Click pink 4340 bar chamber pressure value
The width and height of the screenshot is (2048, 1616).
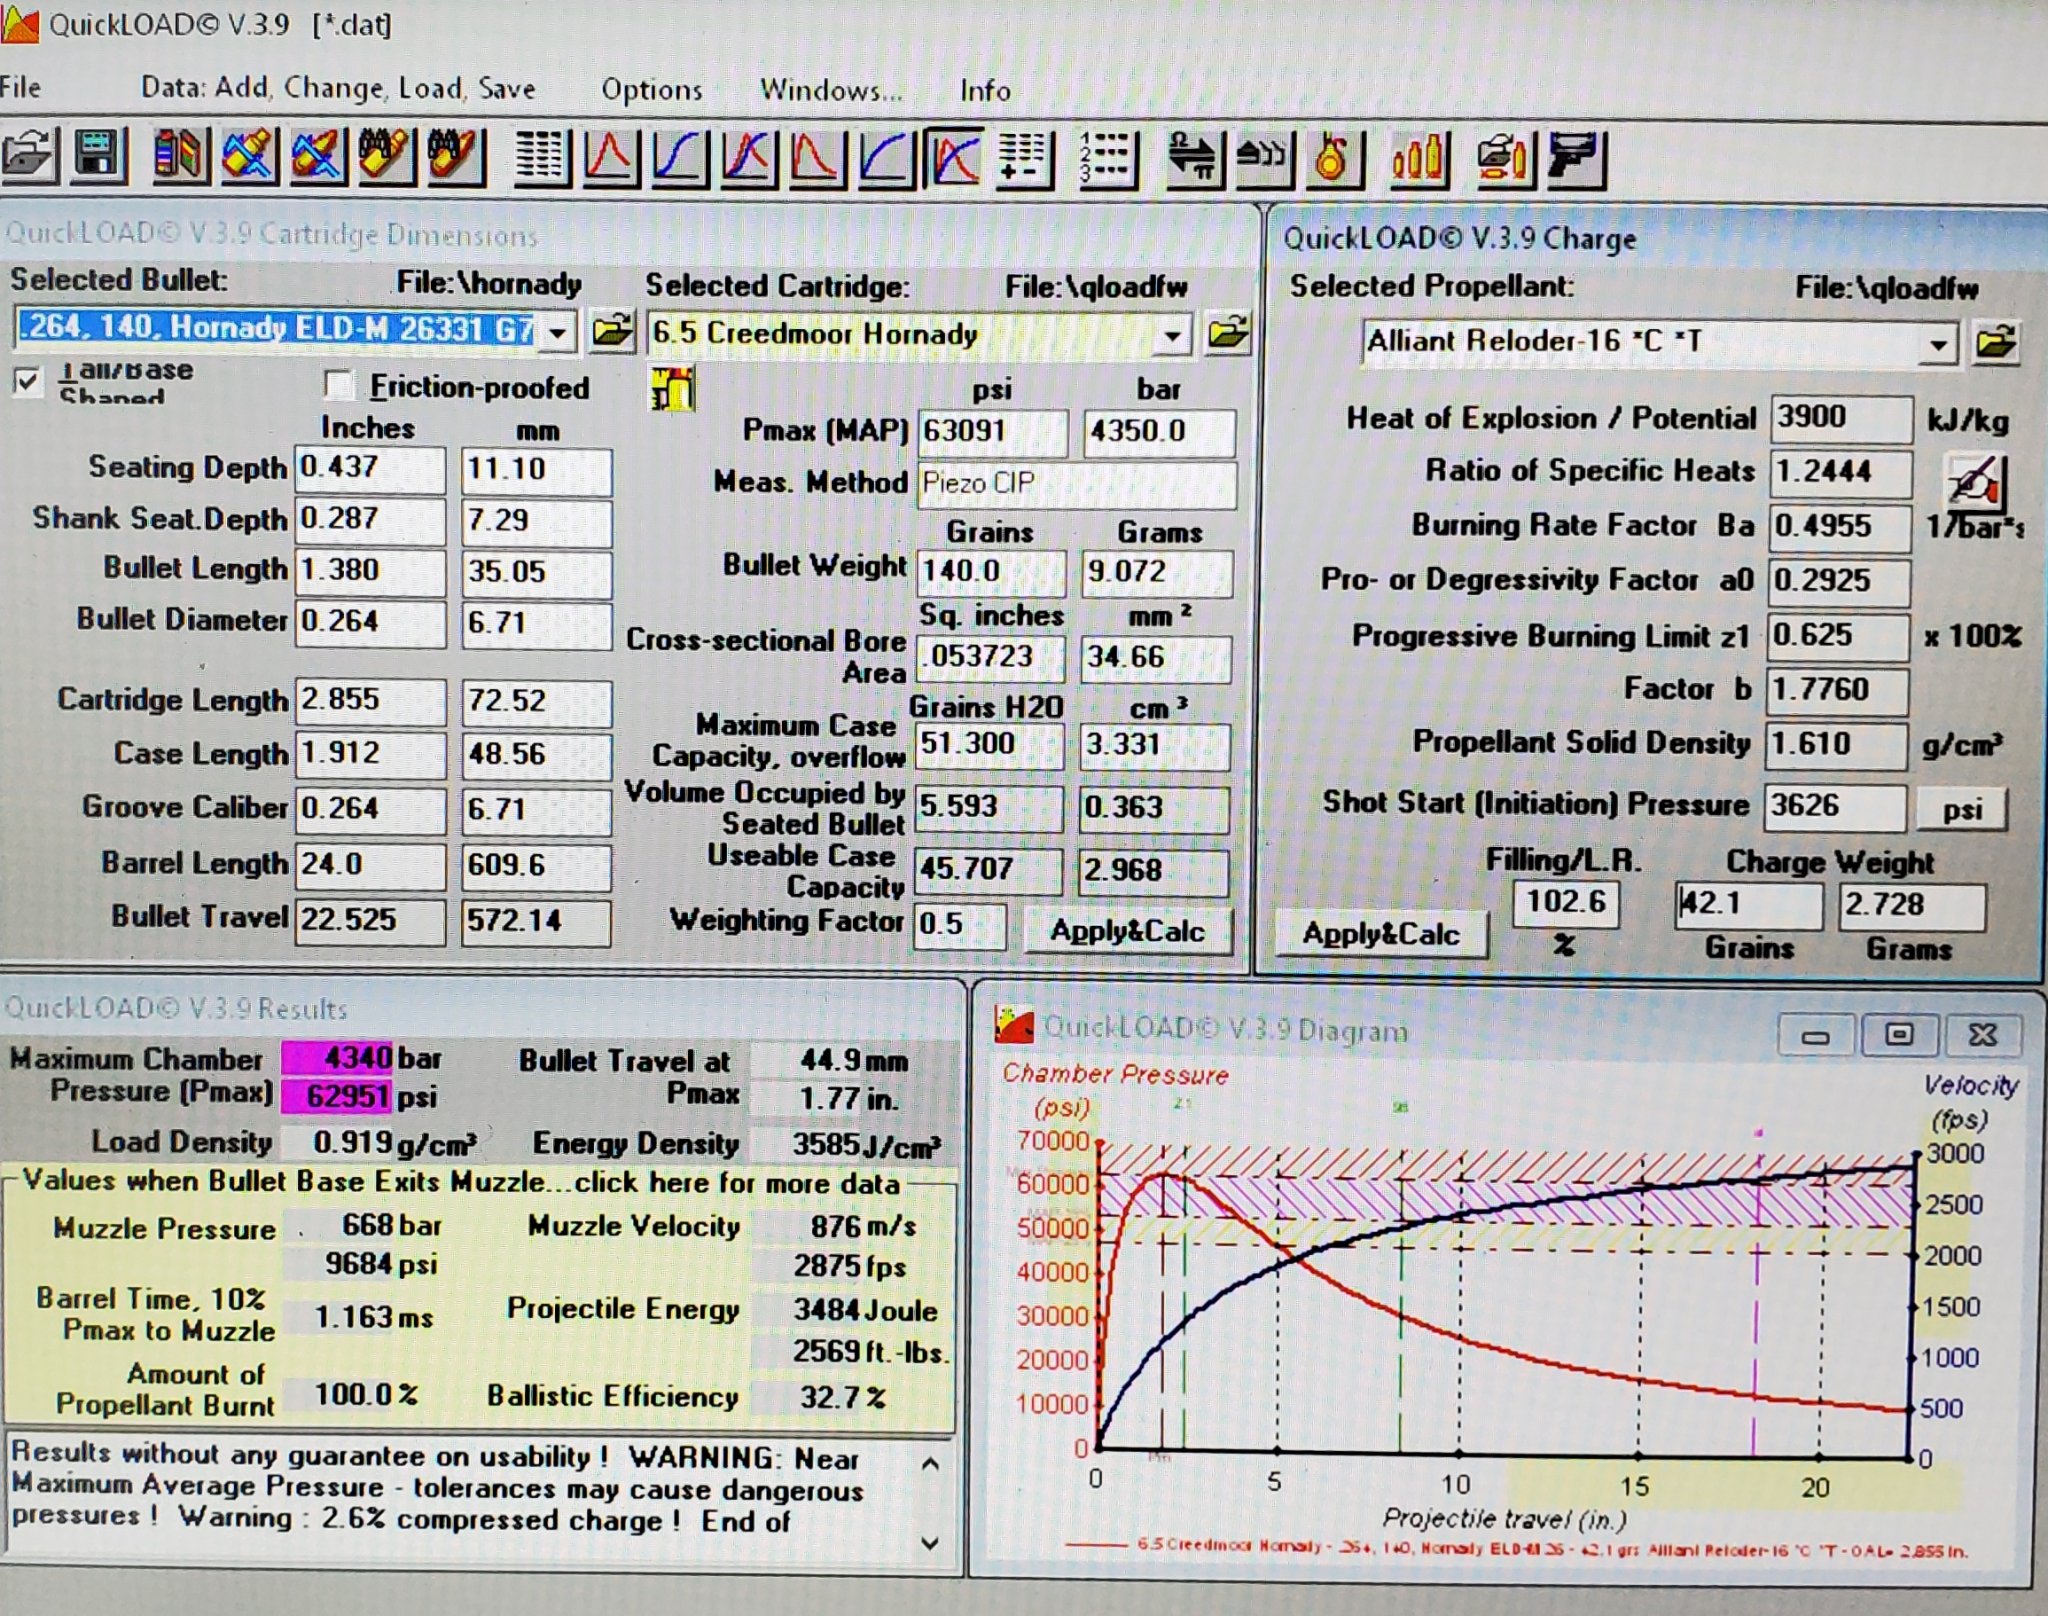click(337, 1057)
